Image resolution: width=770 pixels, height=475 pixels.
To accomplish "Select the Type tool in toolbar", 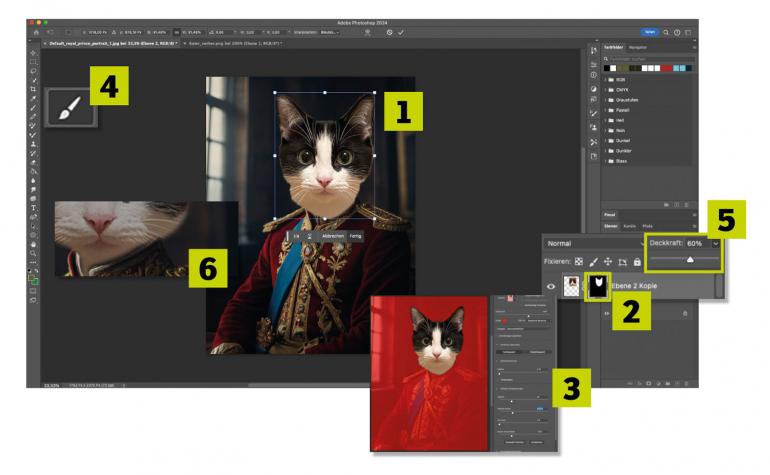I will point(33,207).
